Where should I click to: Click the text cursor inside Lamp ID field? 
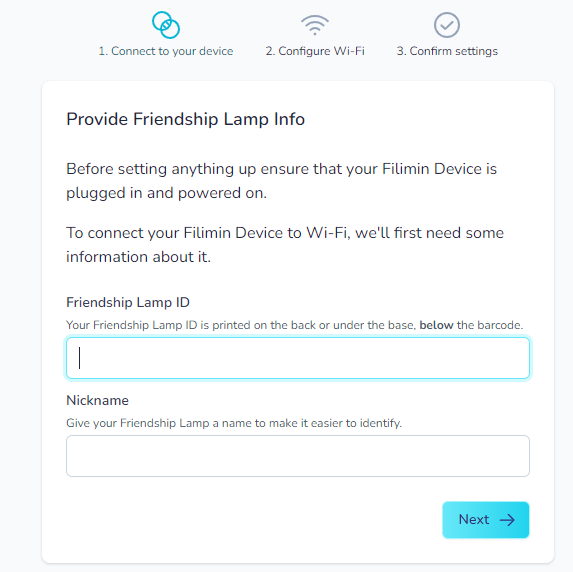point(79,358)
